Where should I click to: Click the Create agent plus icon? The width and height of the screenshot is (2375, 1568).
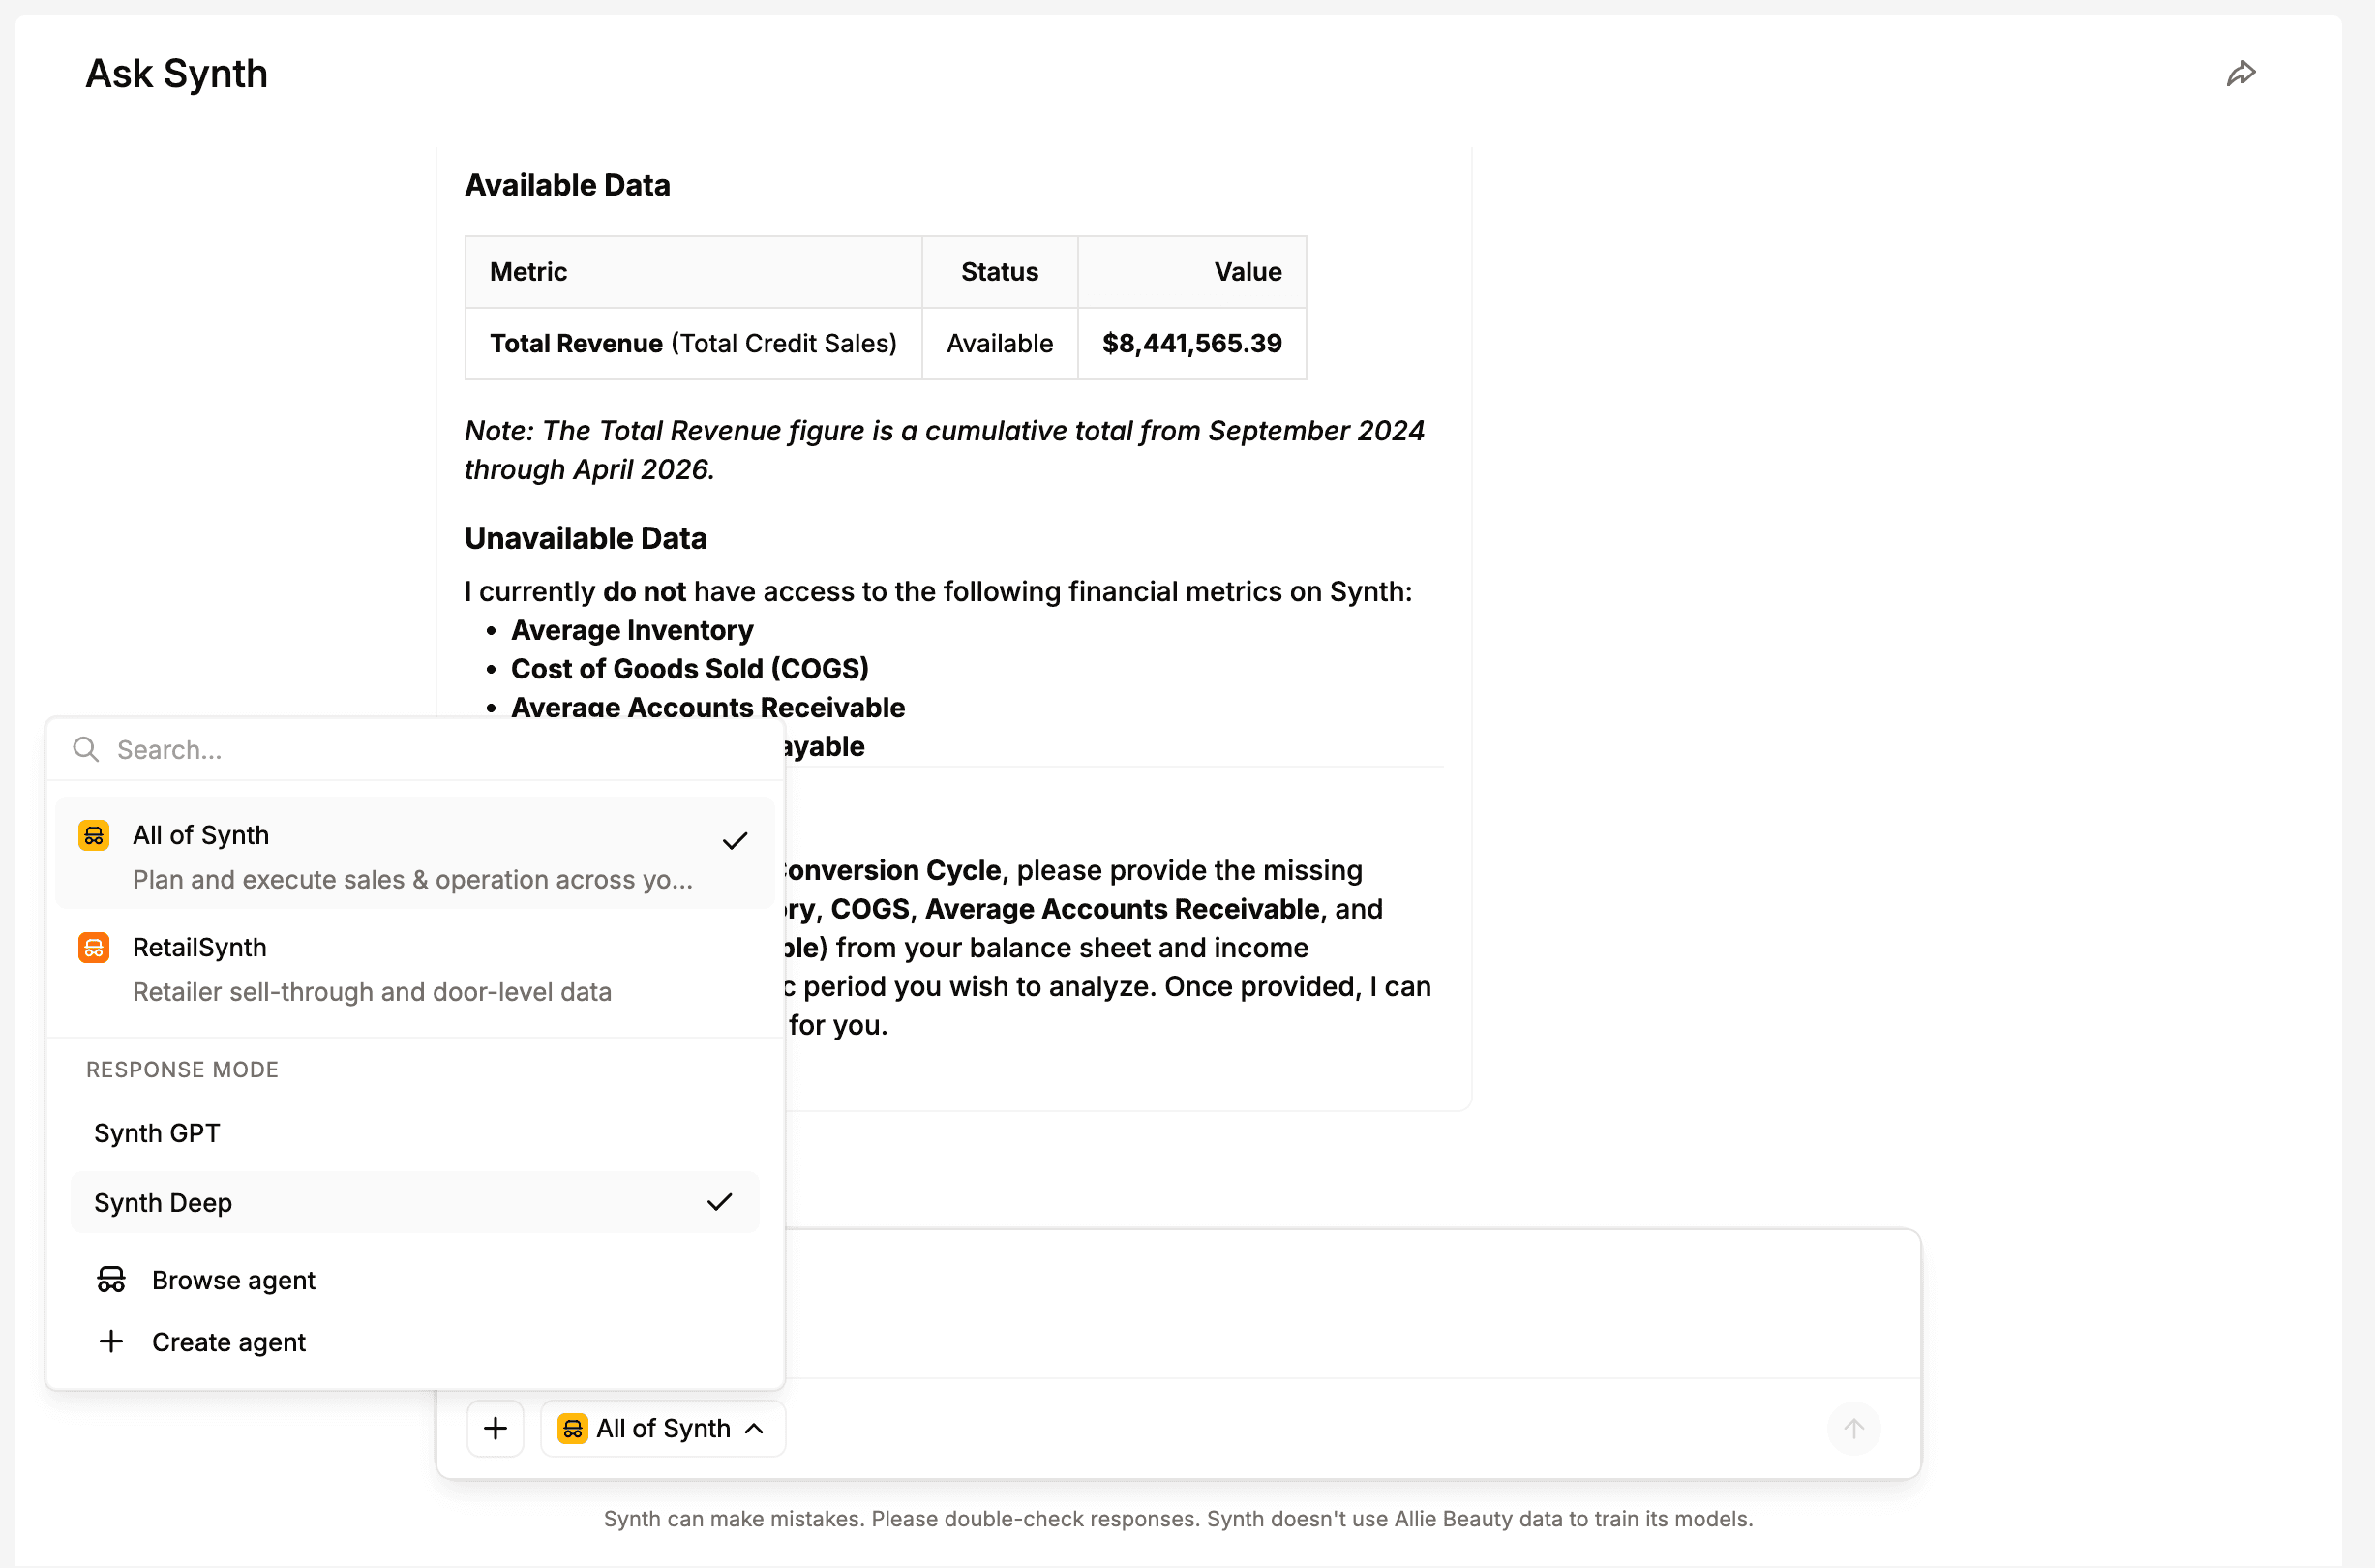click(111, 1341)
